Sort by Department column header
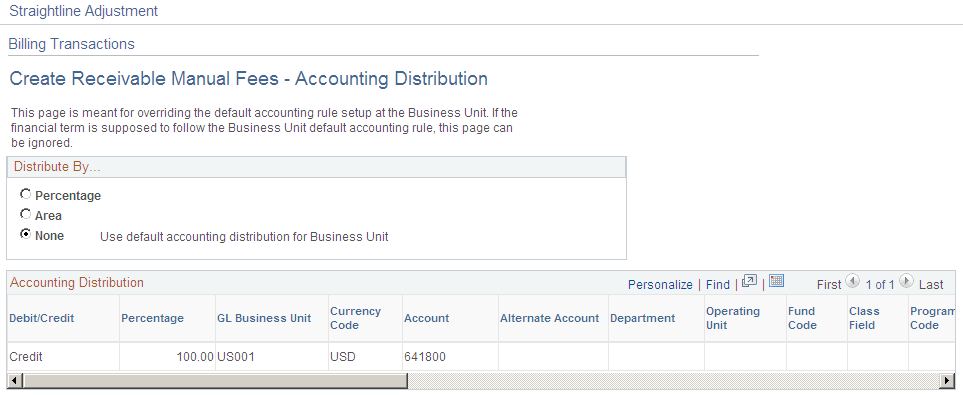 coord(642,318)
